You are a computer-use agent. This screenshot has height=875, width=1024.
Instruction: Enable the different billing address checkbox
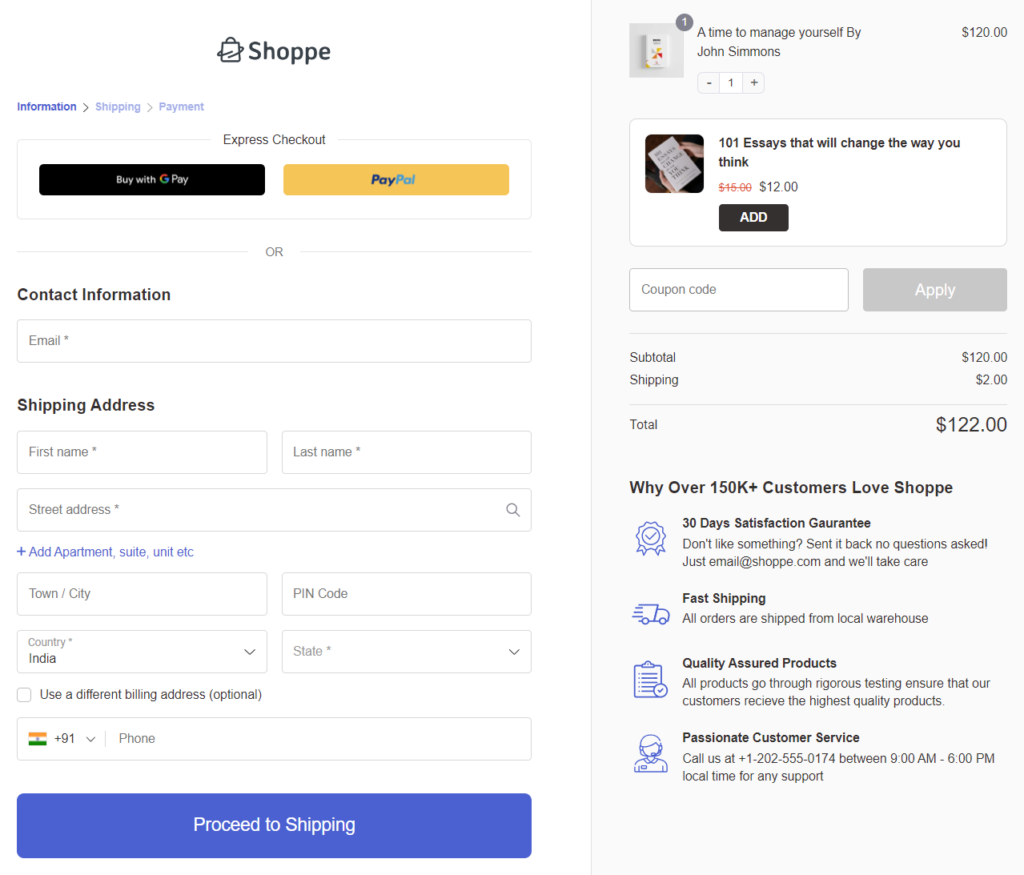24,694
